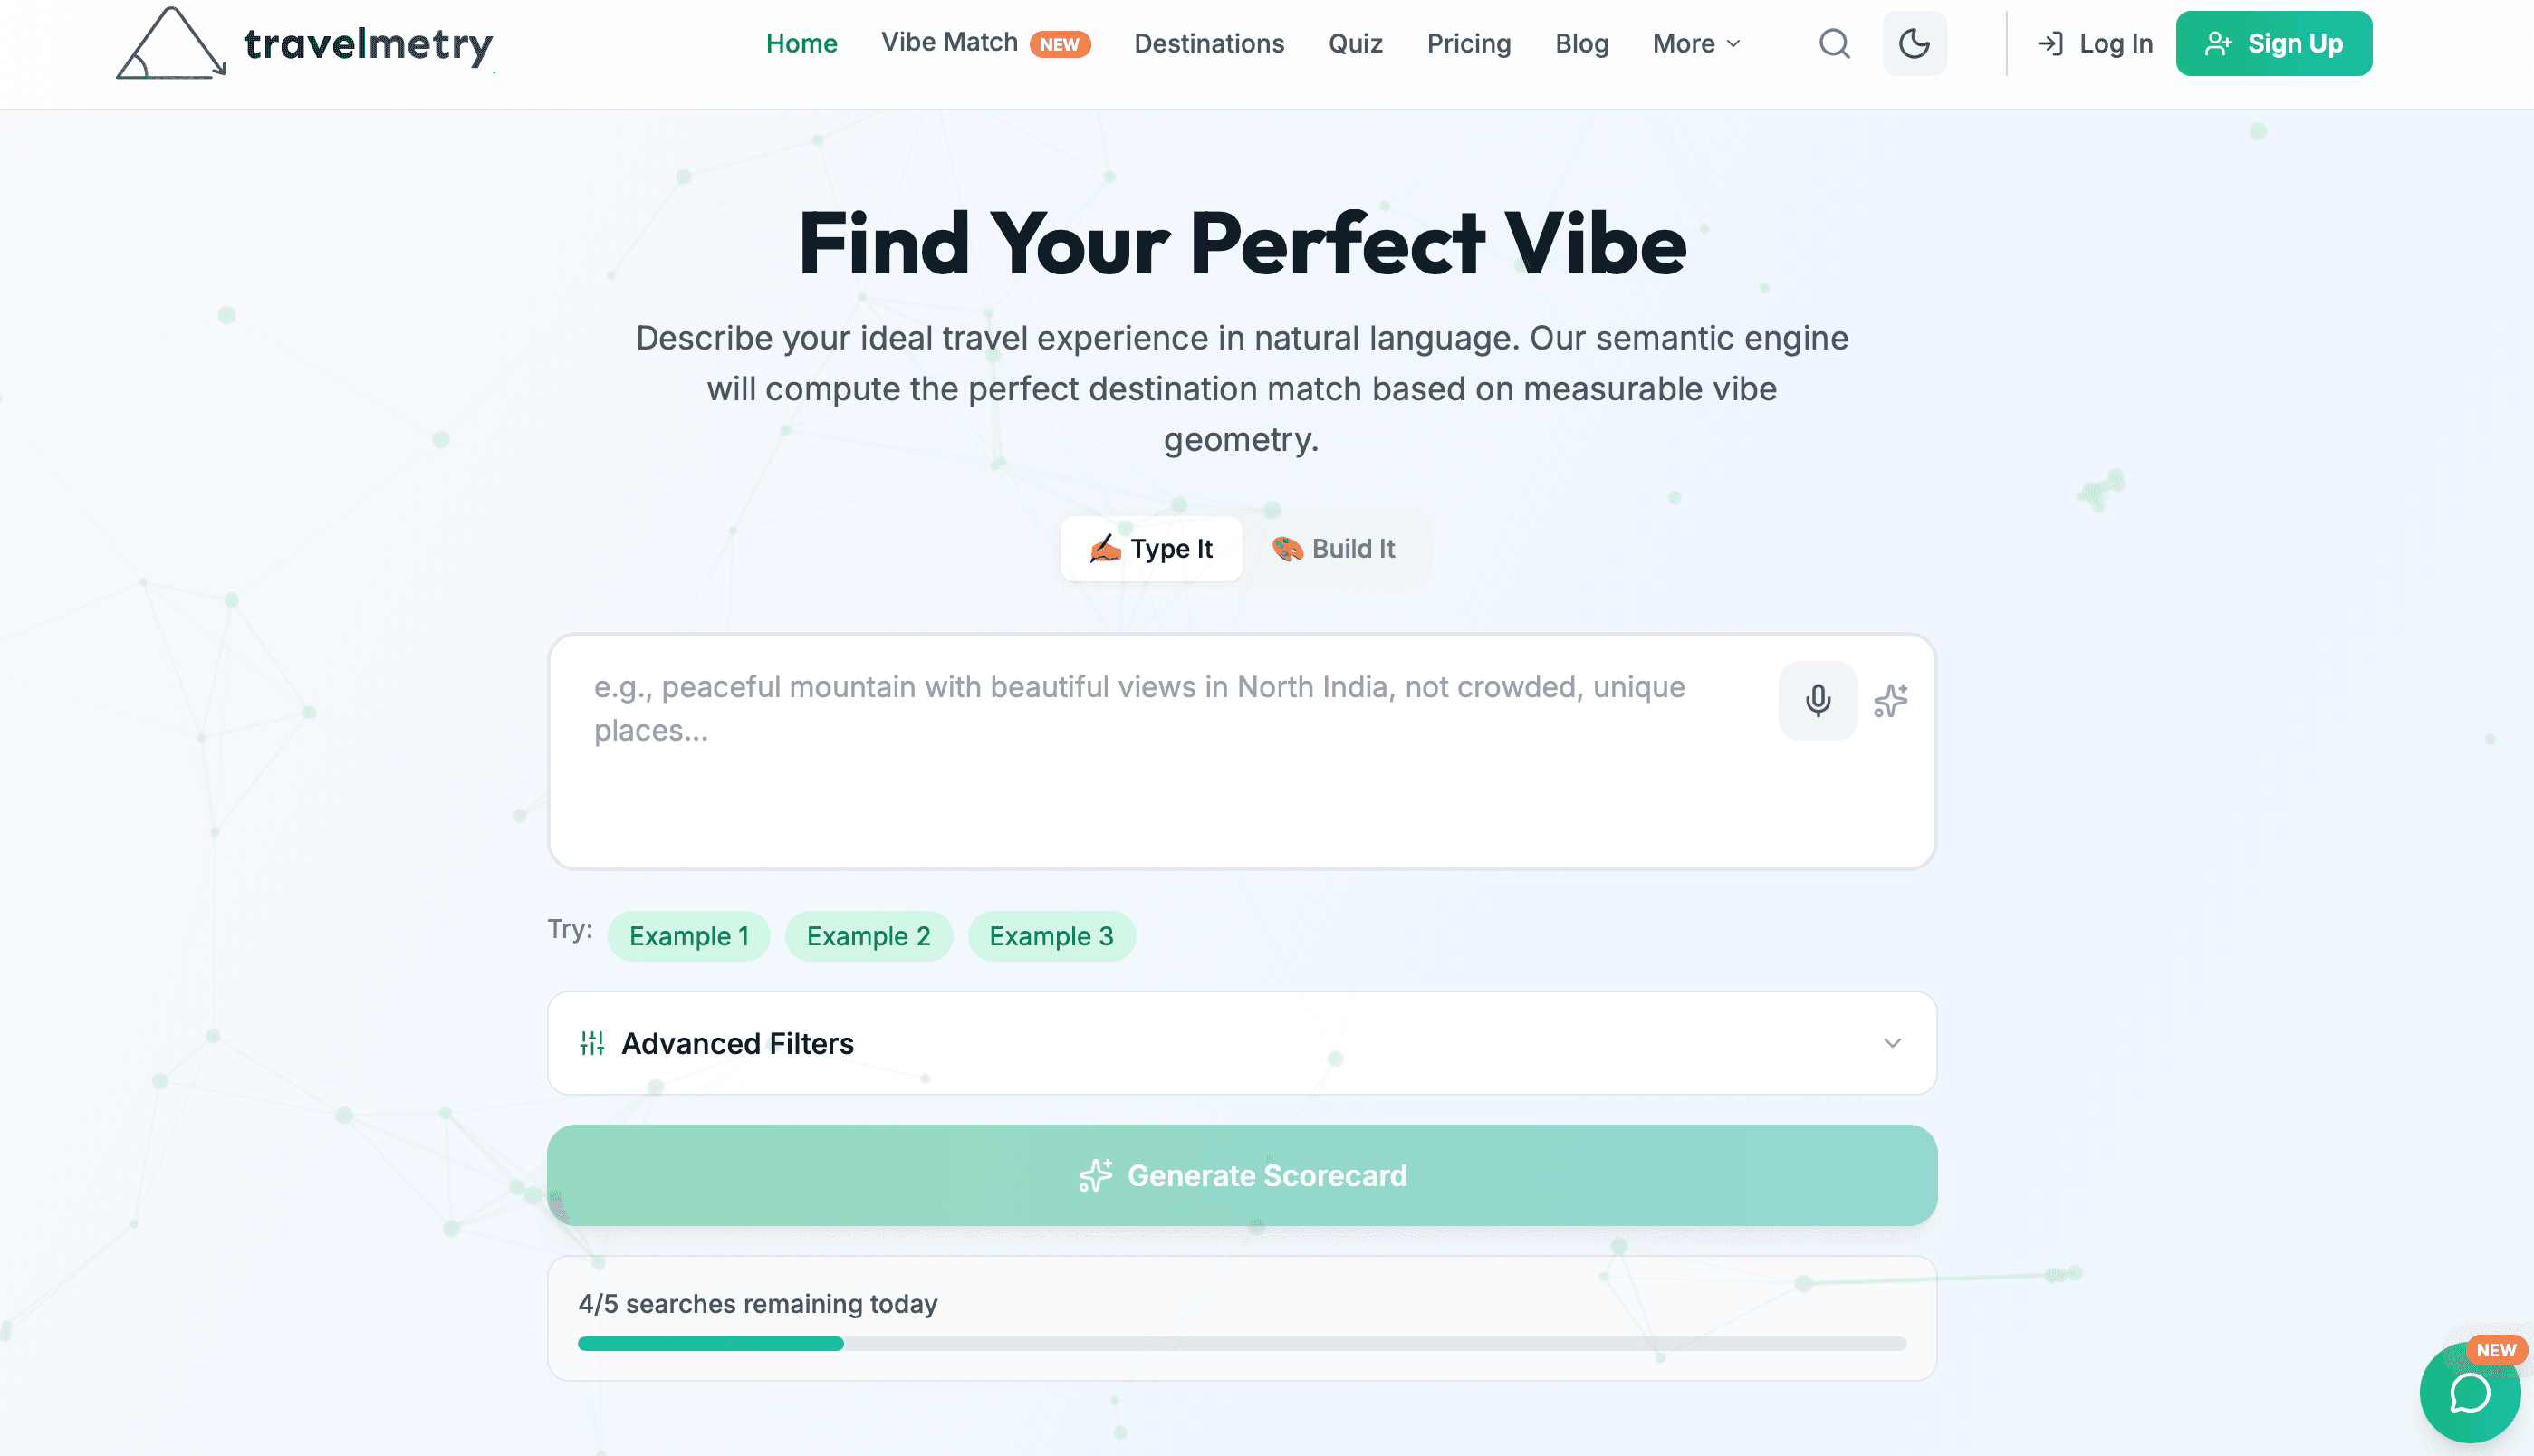Click the sparkle icon beside the microphone

pyautogui.click(x=1891, y=700)
